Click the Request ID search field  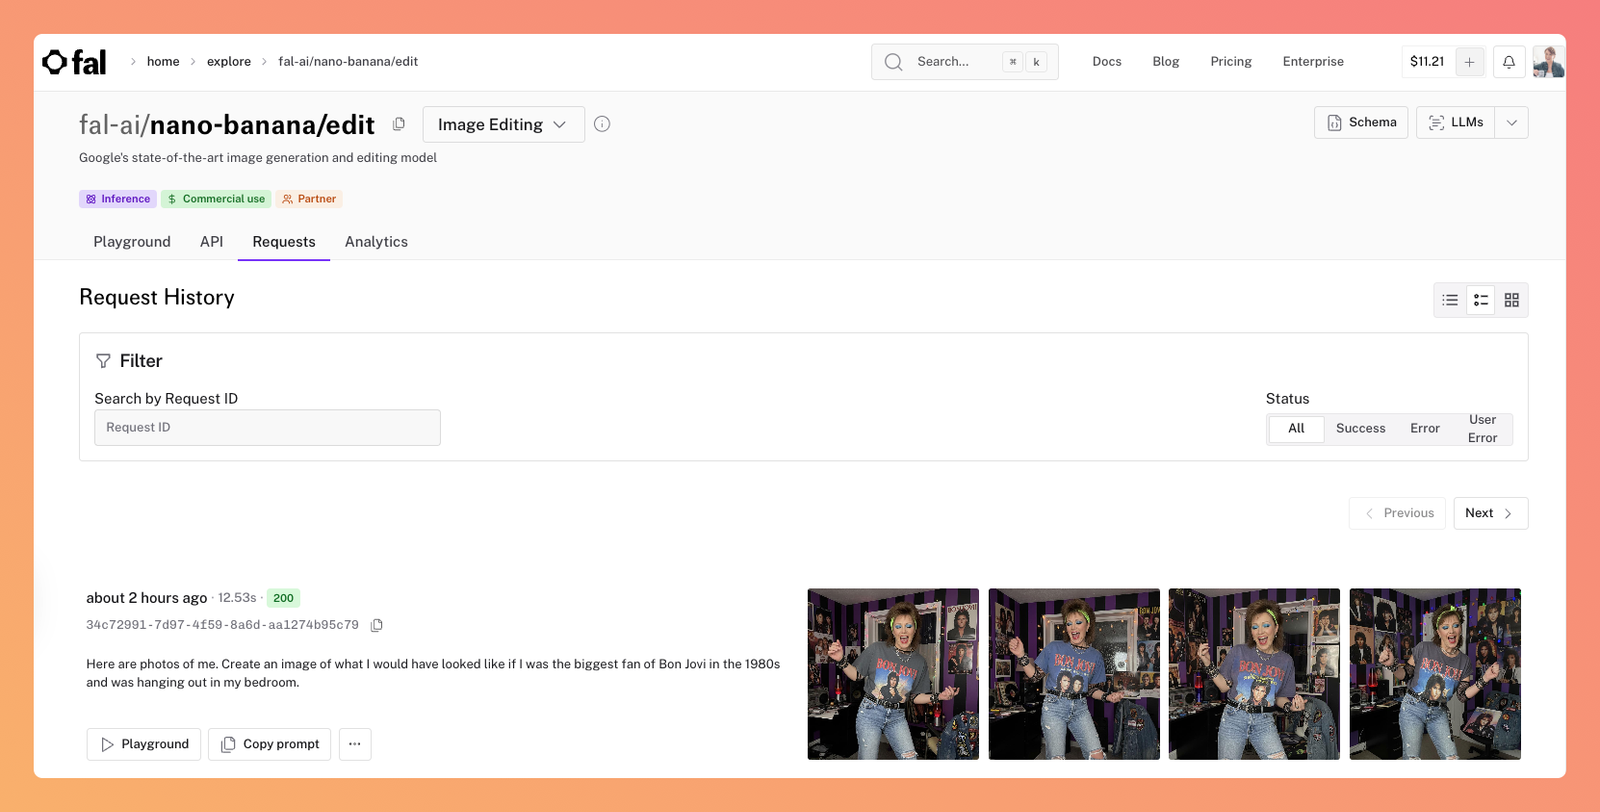[267, 428]
